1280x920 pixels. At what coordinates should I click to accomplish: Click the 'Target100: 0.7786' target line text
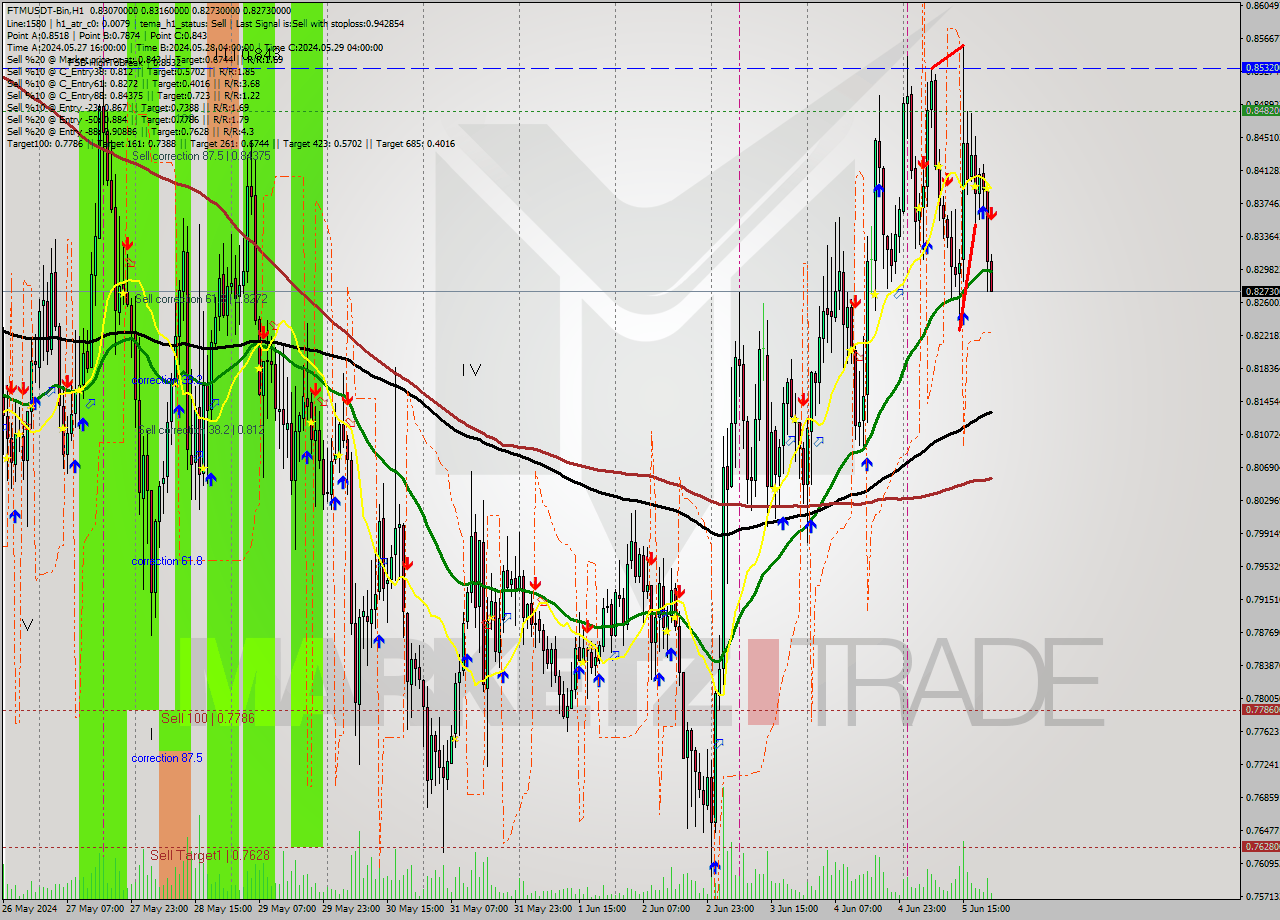tap(44, 144)
